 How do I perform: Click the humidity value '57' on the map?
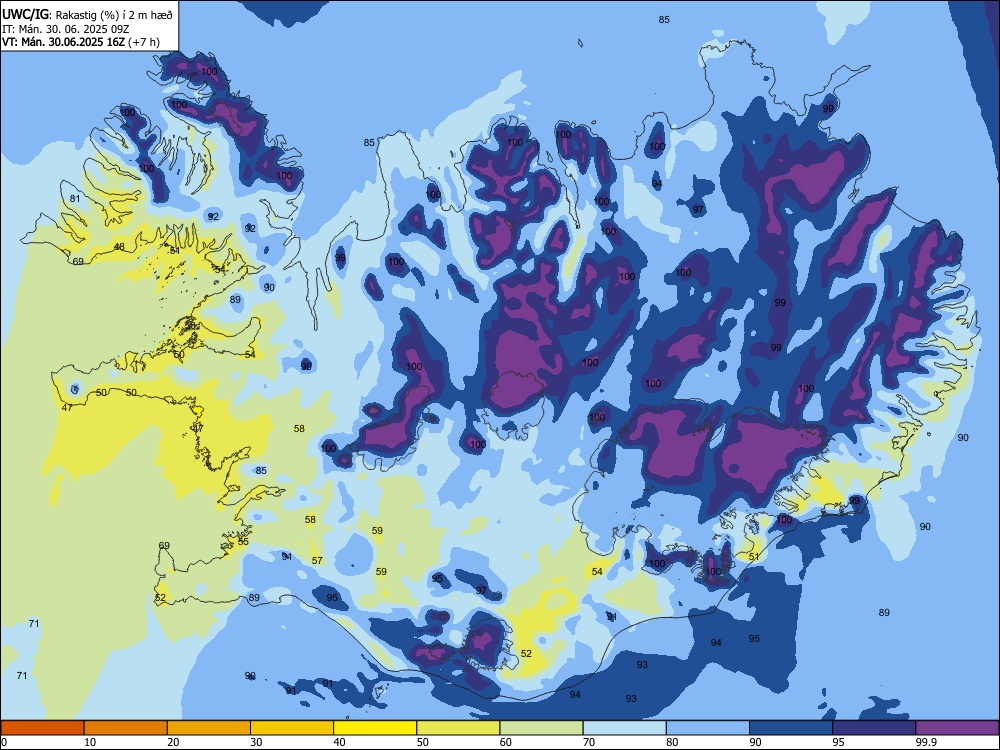(x=317, y=561)
